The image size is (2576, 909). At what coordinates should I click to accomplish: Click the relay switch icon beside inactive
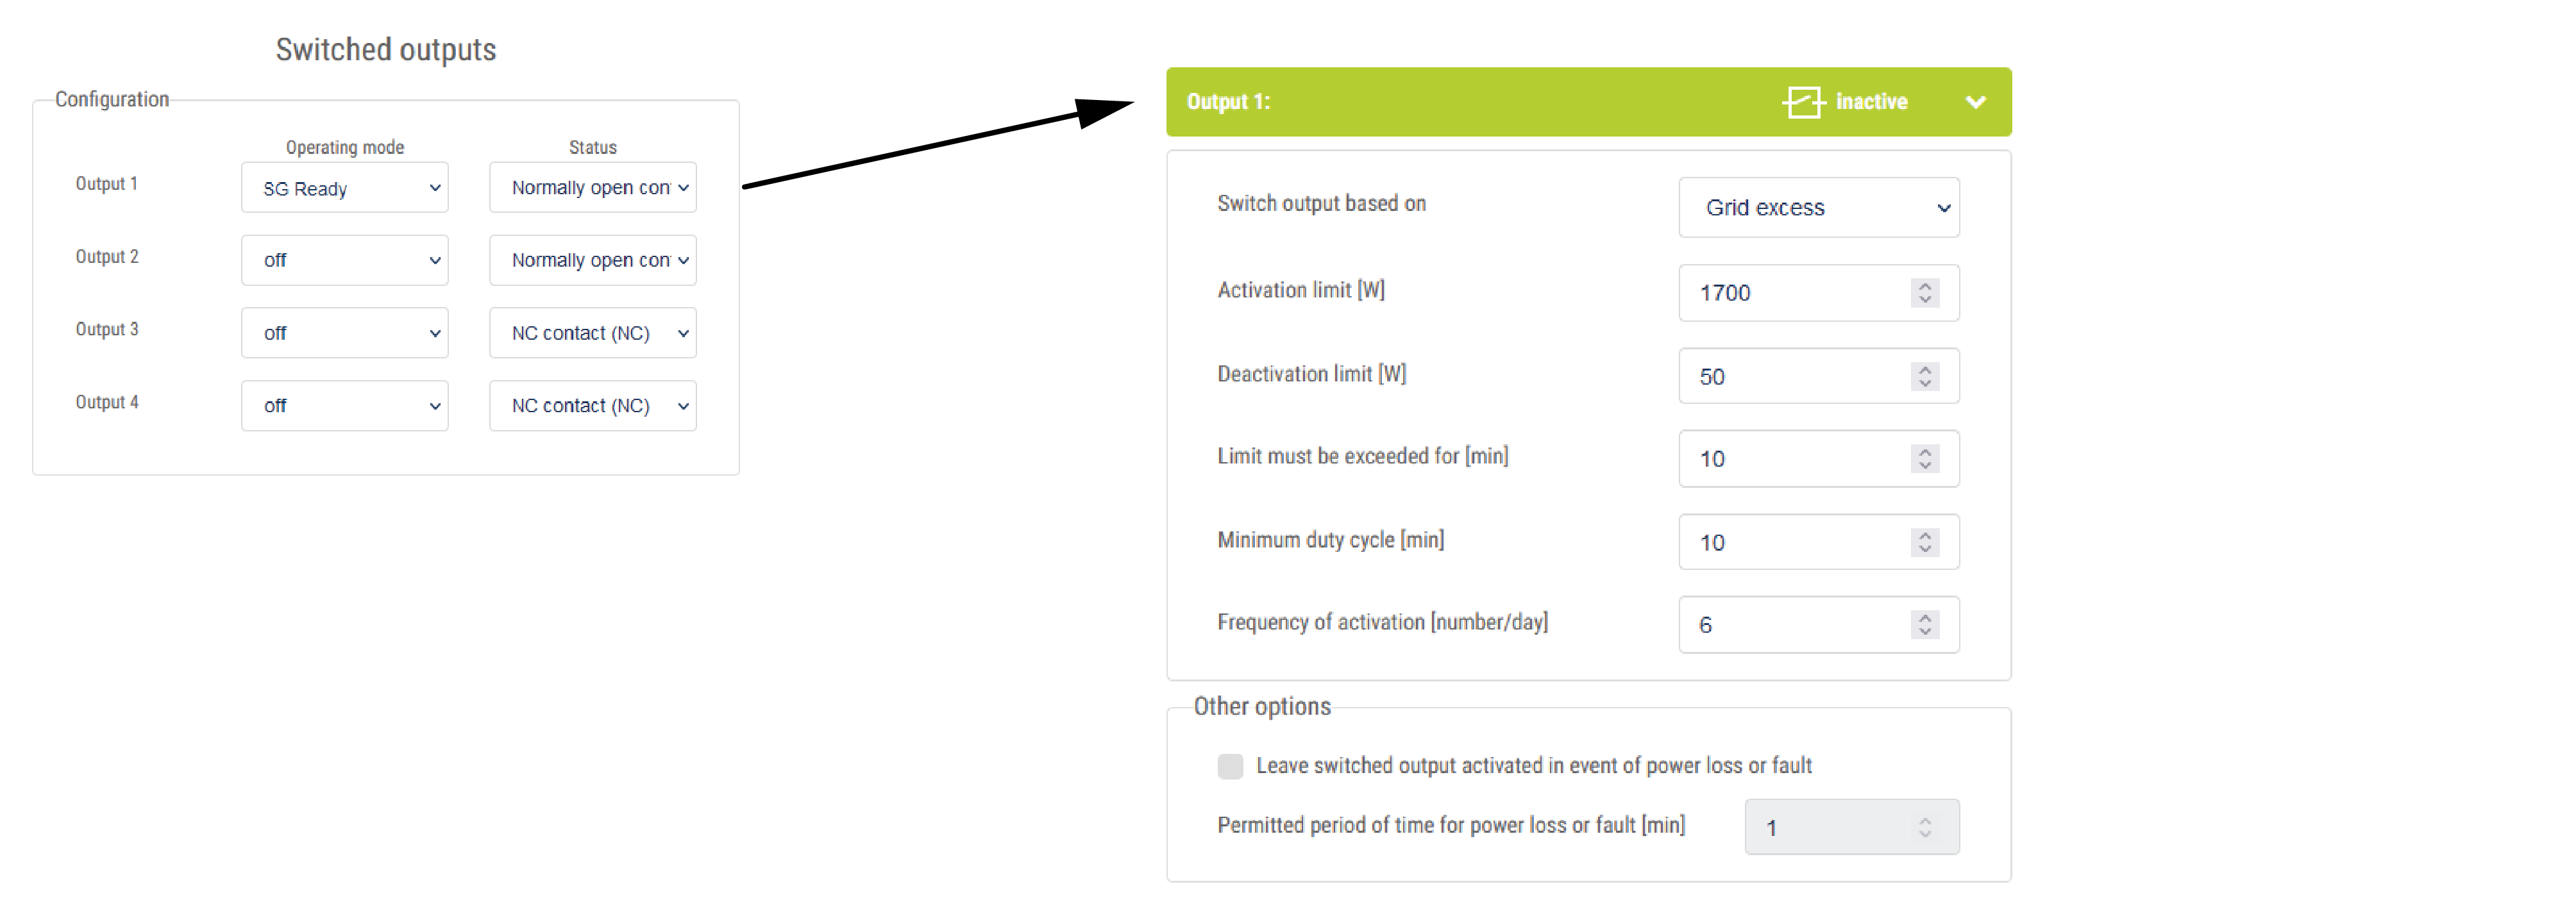(1802, 102)
